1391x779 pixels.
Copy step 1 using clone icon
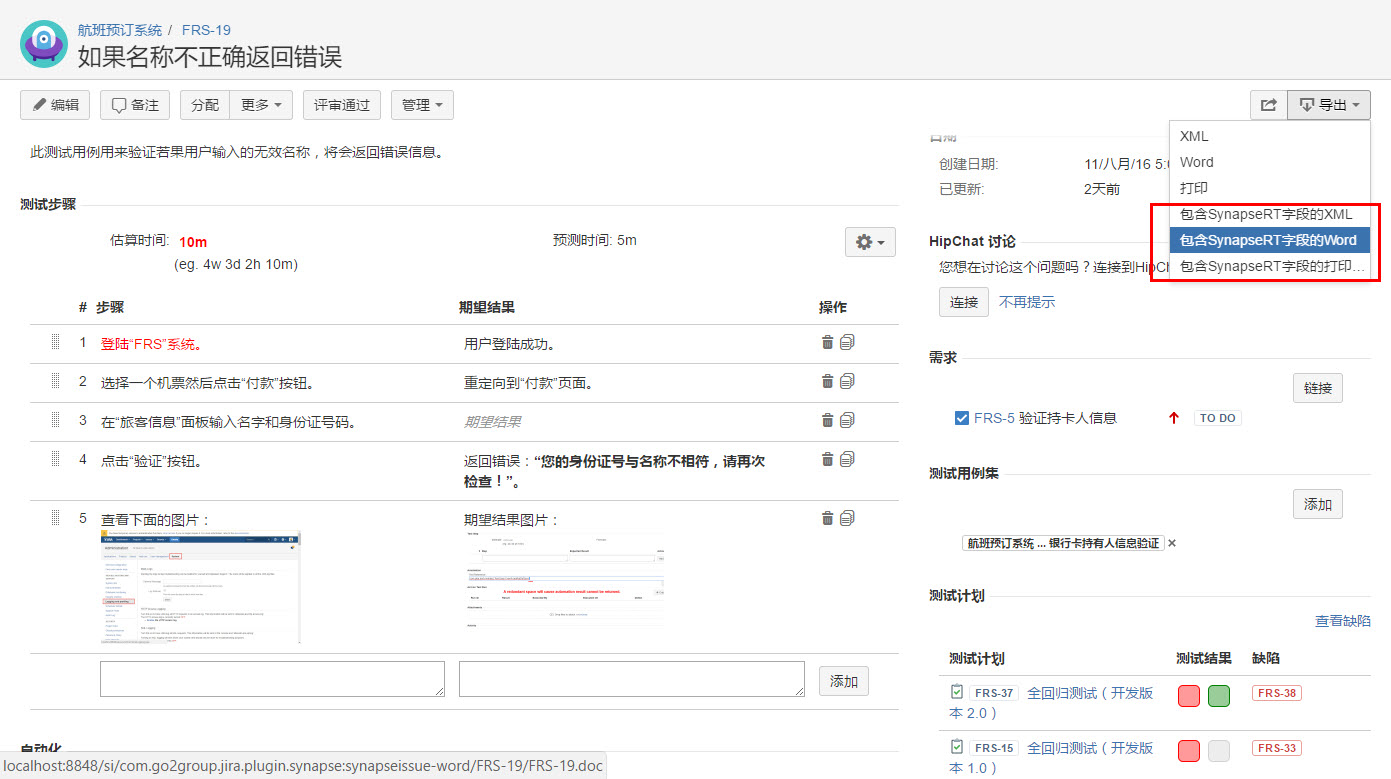point(847,342)
